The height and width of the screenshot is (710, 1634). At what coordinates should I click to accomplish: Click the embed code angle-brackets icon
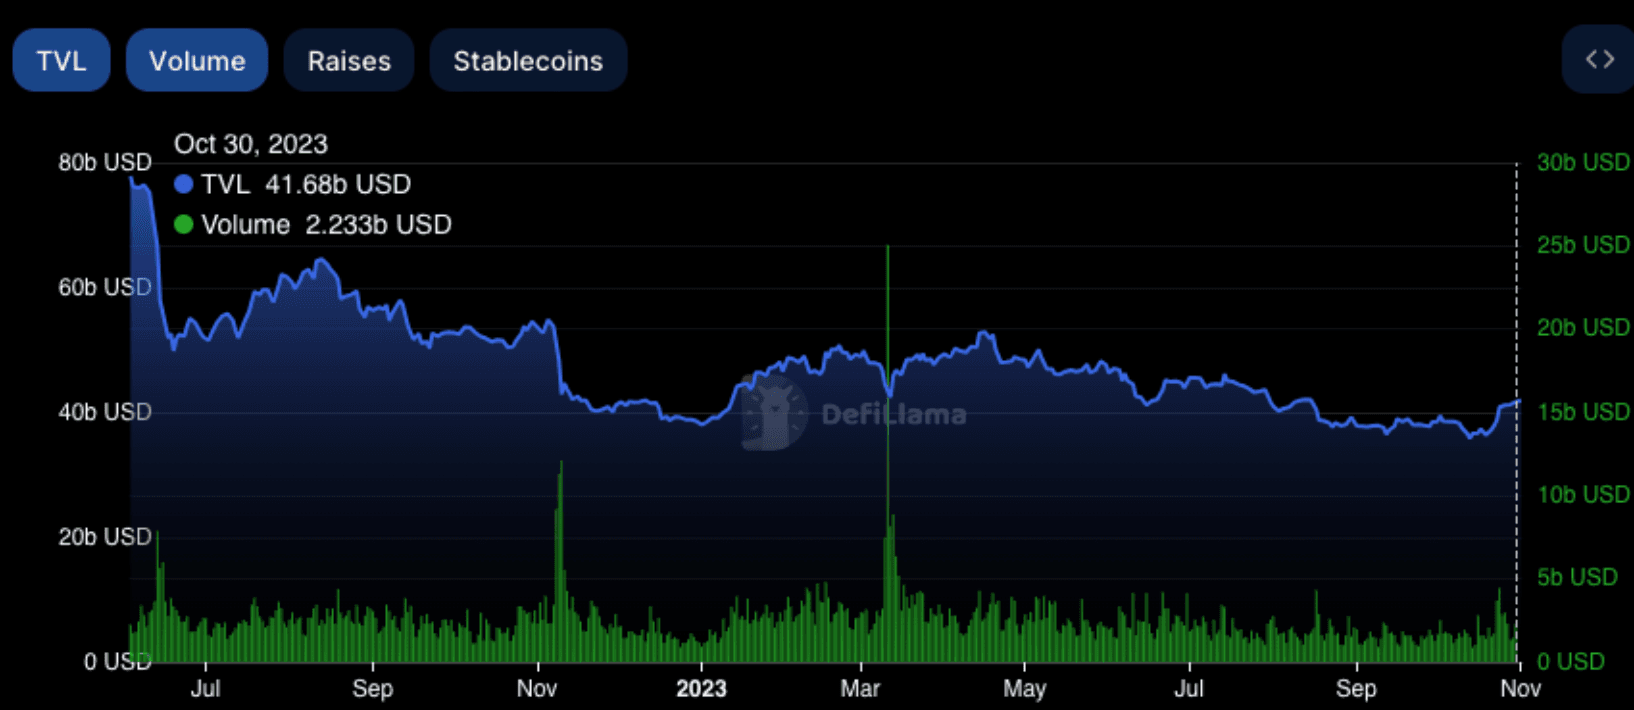coord(1599,60)
